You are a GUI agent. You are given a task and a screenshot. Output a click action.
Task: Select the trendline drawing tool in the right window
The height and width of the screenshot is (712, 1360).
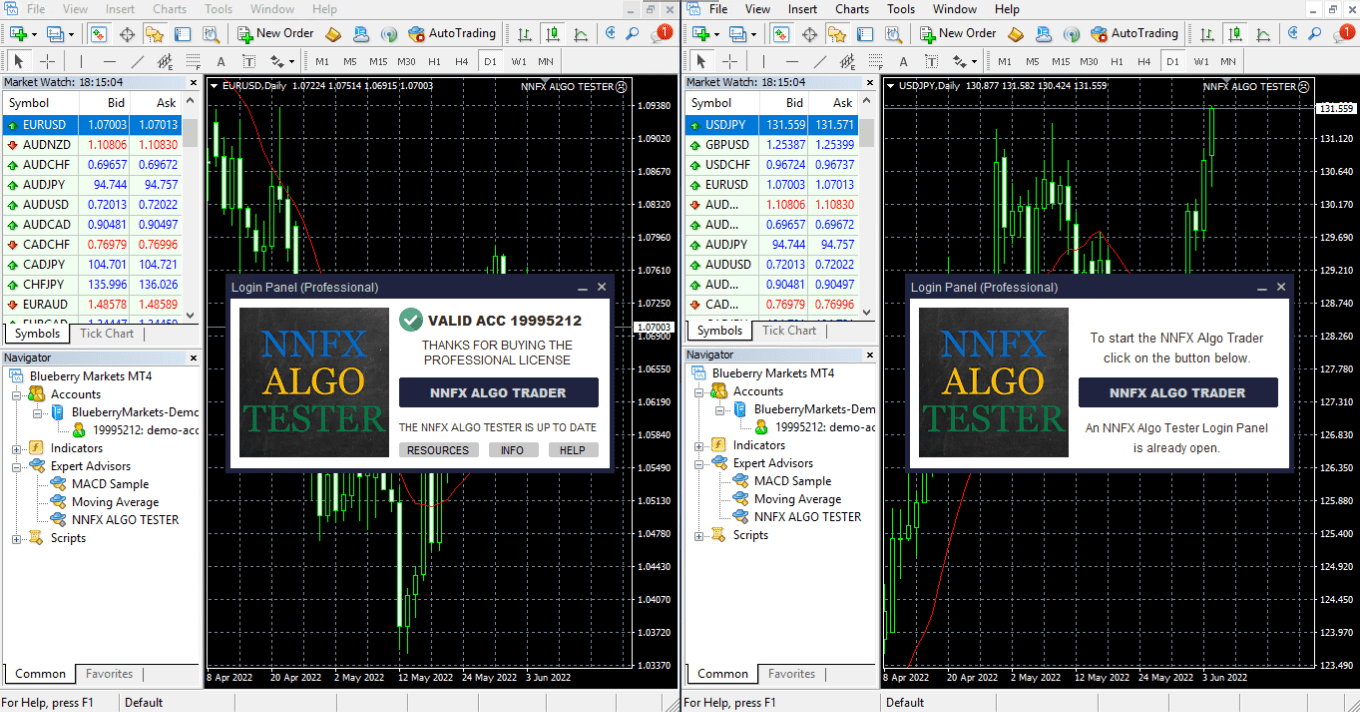820,61
